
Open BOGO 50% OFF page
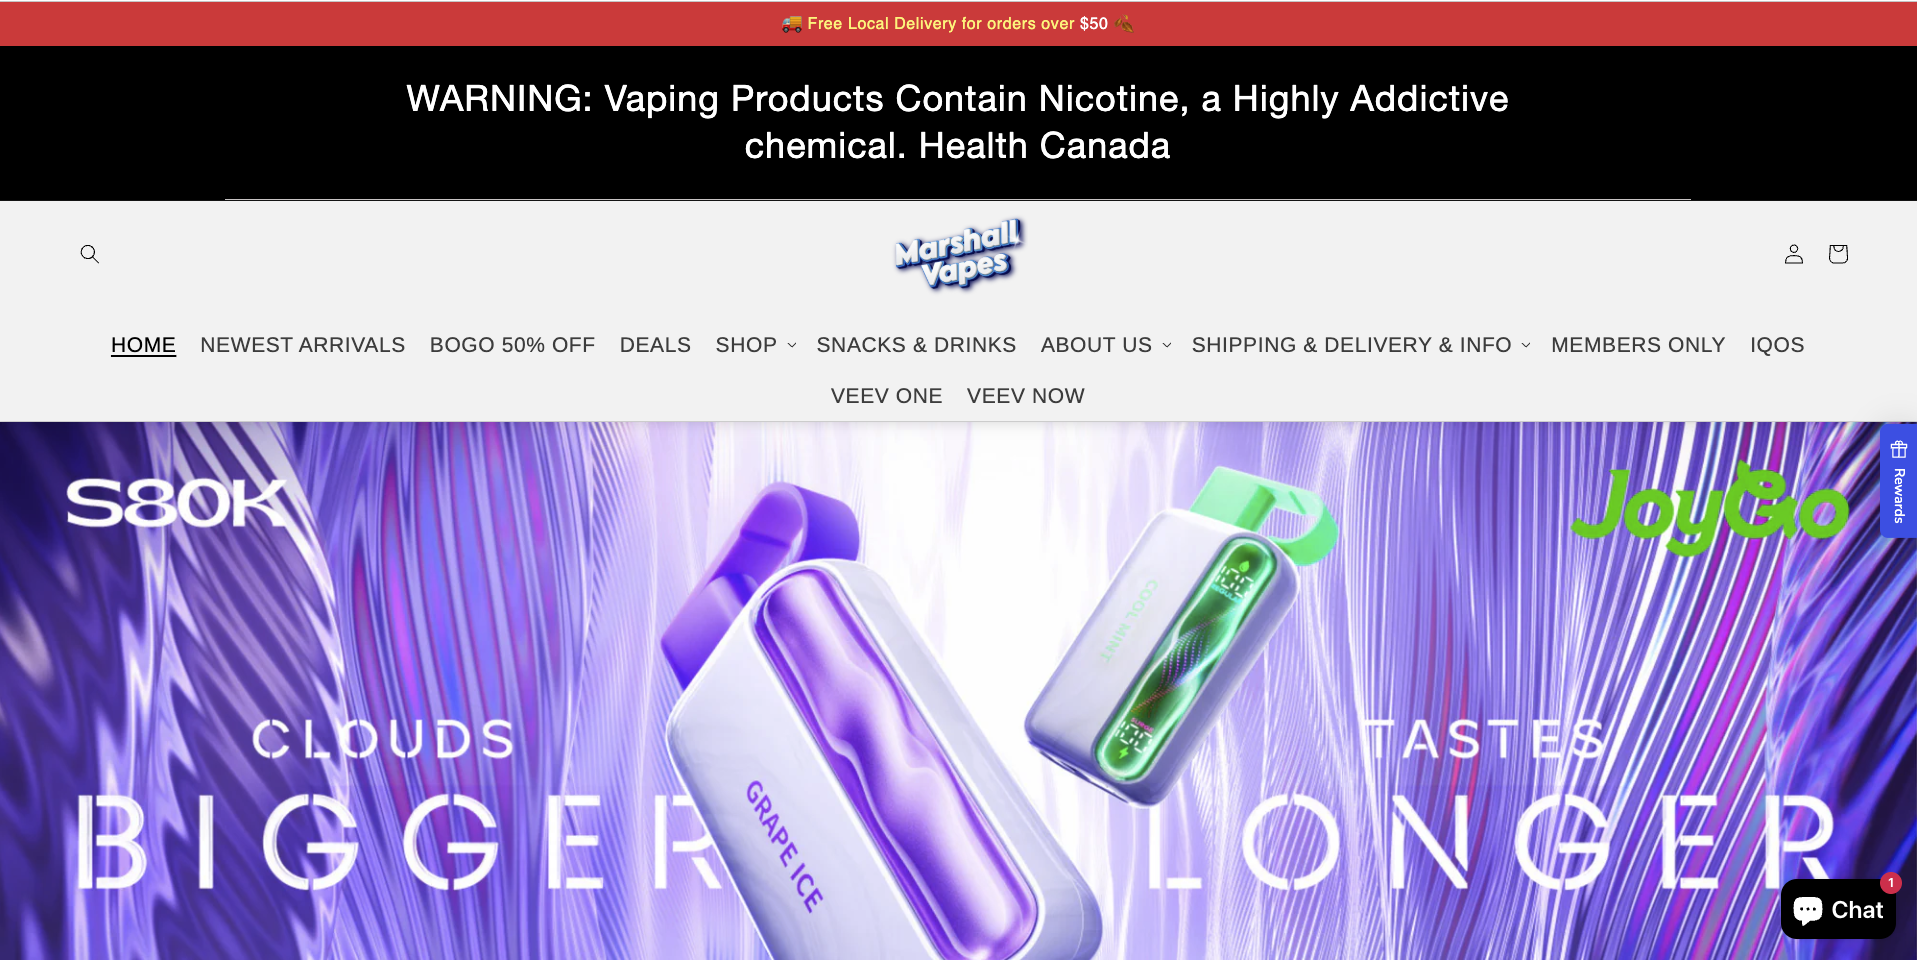coord(512,345)
